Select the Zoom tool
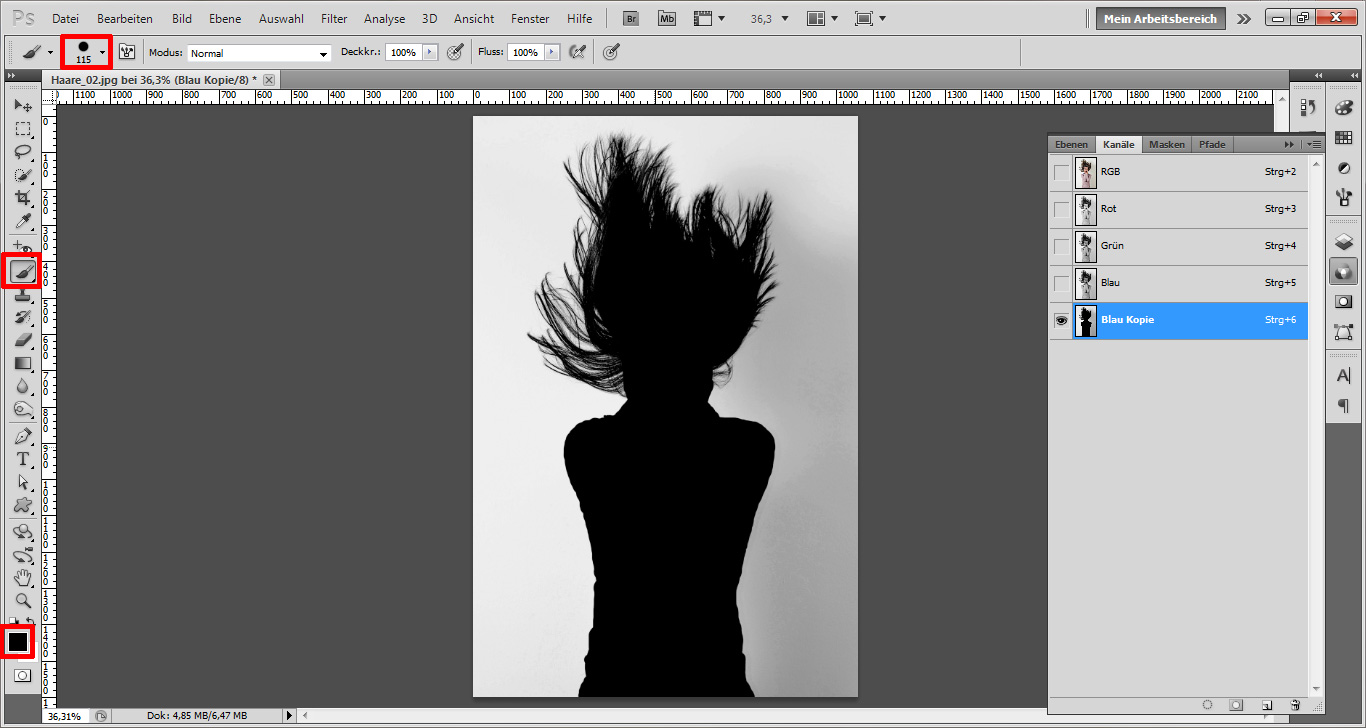Image resolution: width=1366 pixels, height=728 pixels. (24, 601)
